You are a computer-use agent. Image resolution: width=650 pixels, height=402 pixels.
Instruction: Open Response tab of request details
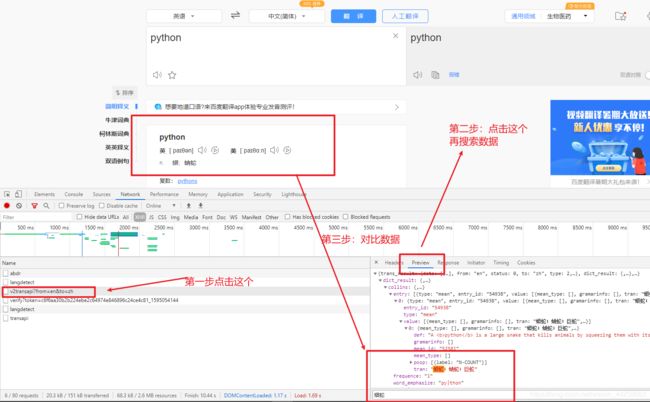pos(448,263)
